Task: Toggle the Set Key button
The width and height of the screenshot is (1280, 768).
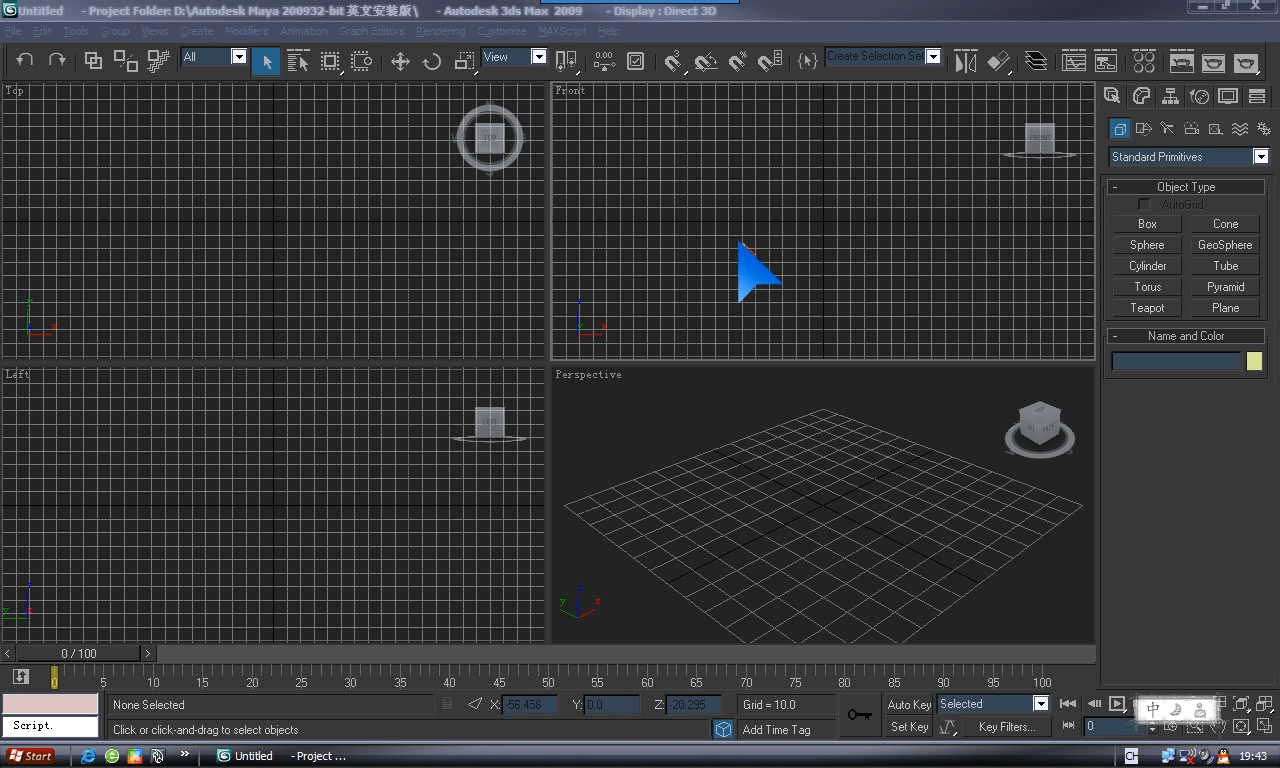Action: [x=909, y=727]
